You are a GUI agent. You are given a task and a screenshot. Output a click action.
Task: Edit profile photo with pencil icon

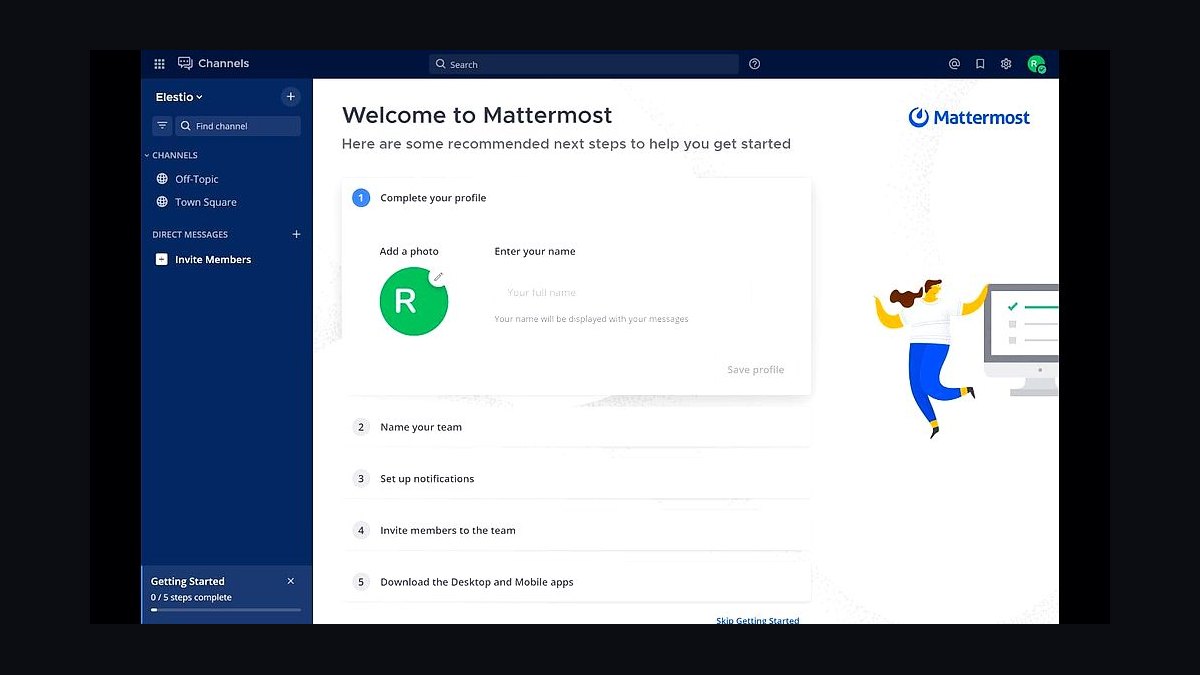(x=438, y=277)
